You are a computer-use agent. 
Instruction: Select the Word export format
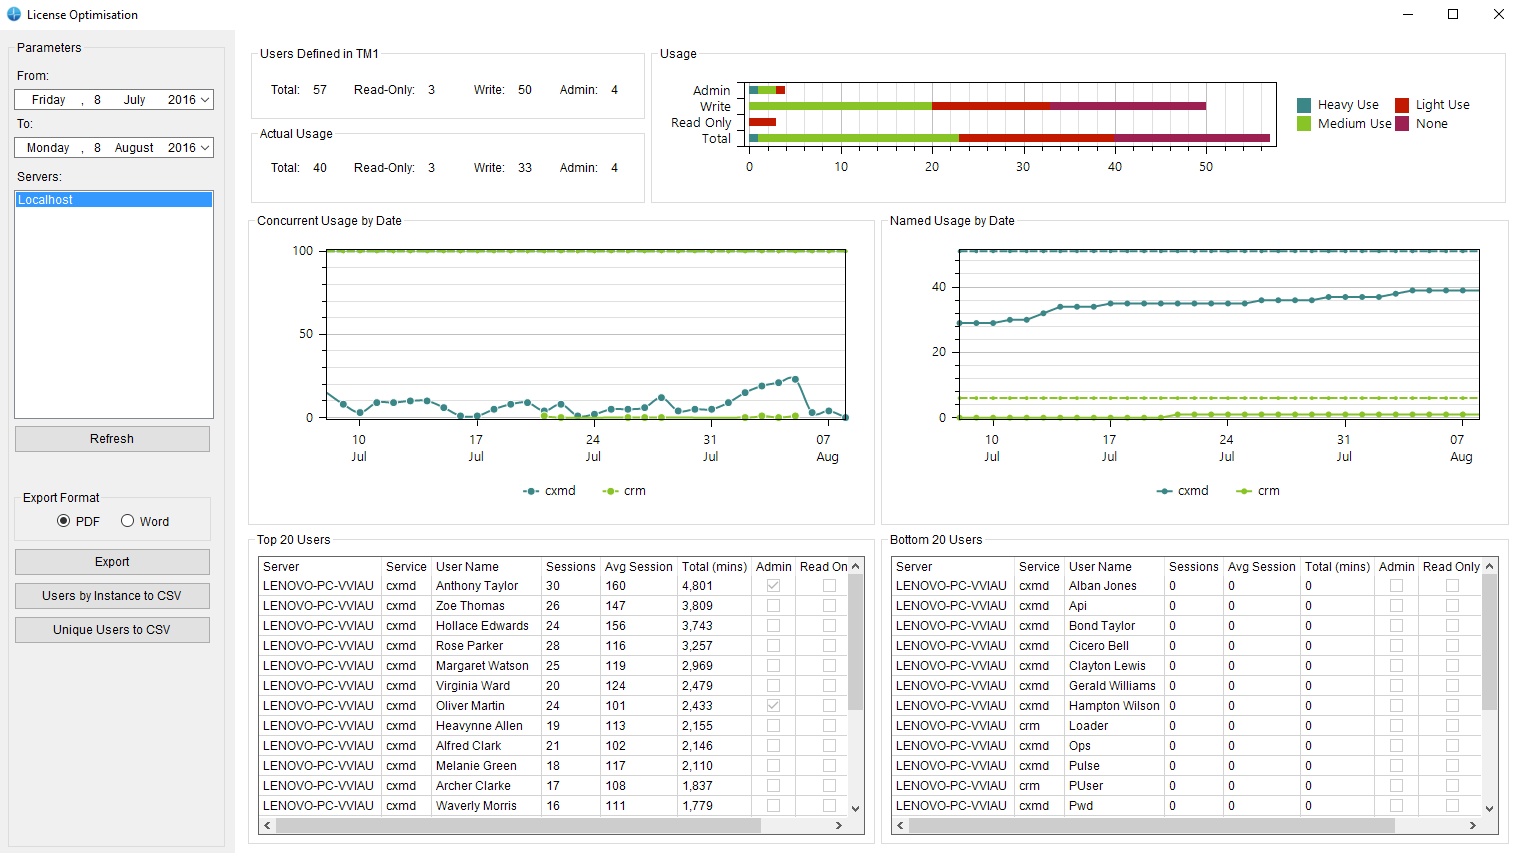point(128,521)
